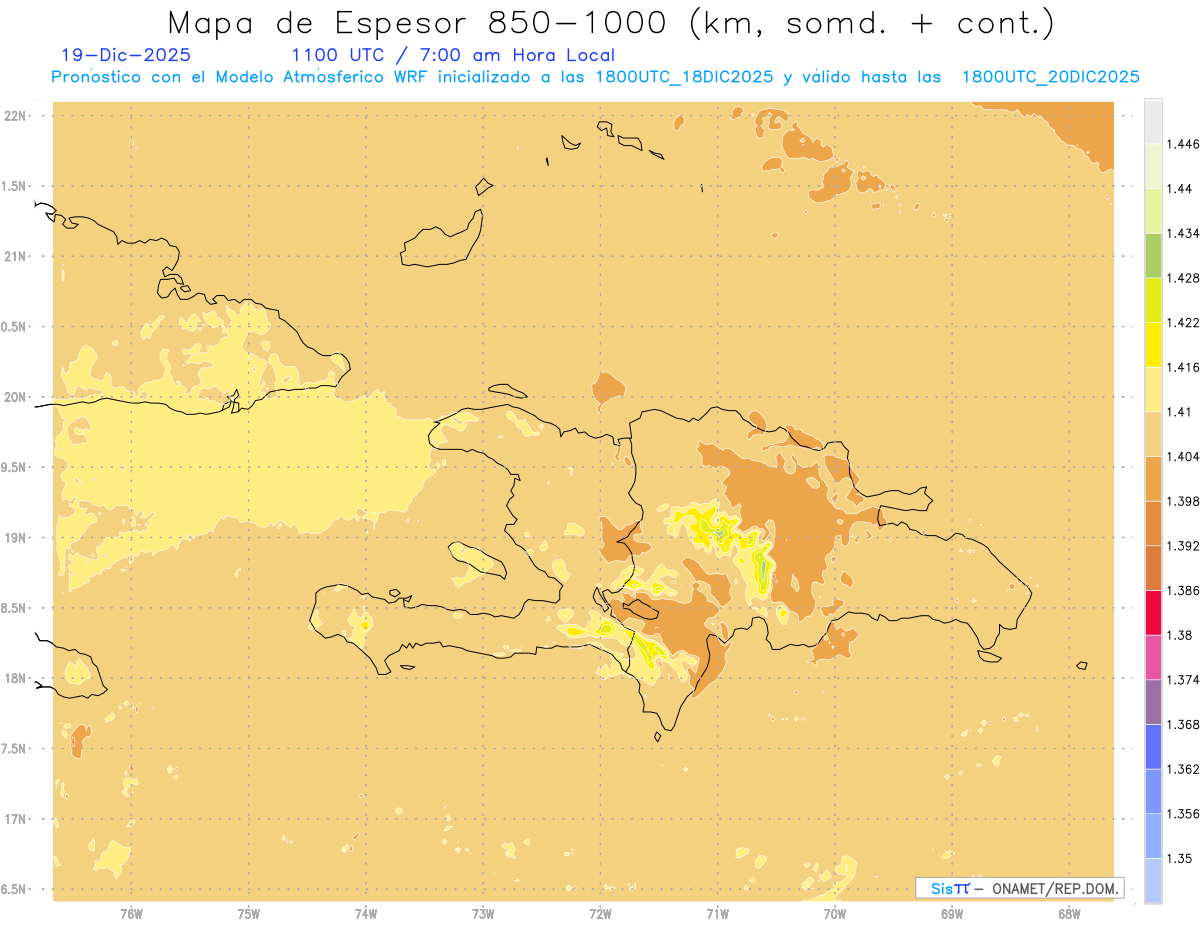1200x927 pixels.
Task: Pick the lightest blue swatch below 1.35
Action: tap(1153, 881)
